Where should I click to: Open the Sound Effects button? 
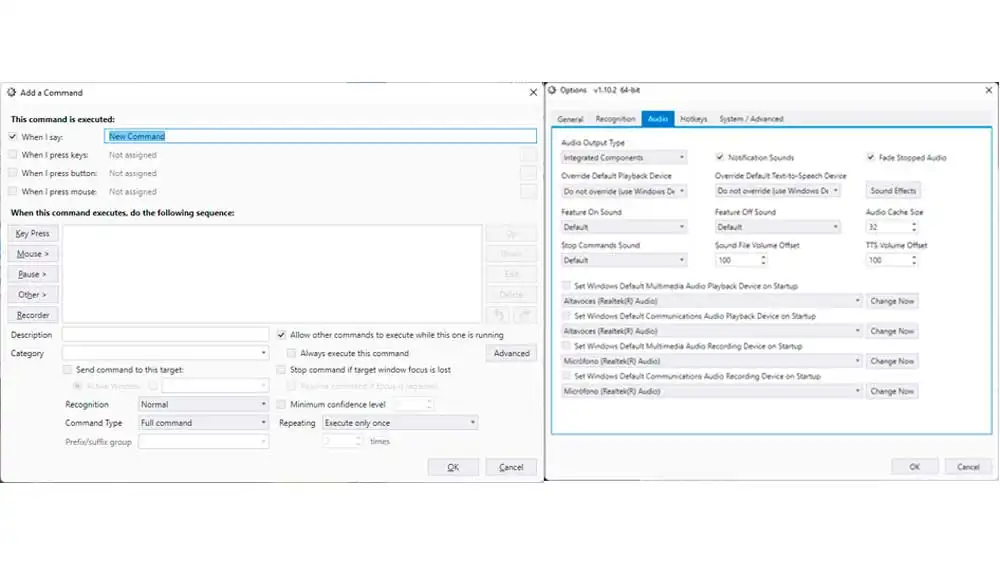[893, 191]
